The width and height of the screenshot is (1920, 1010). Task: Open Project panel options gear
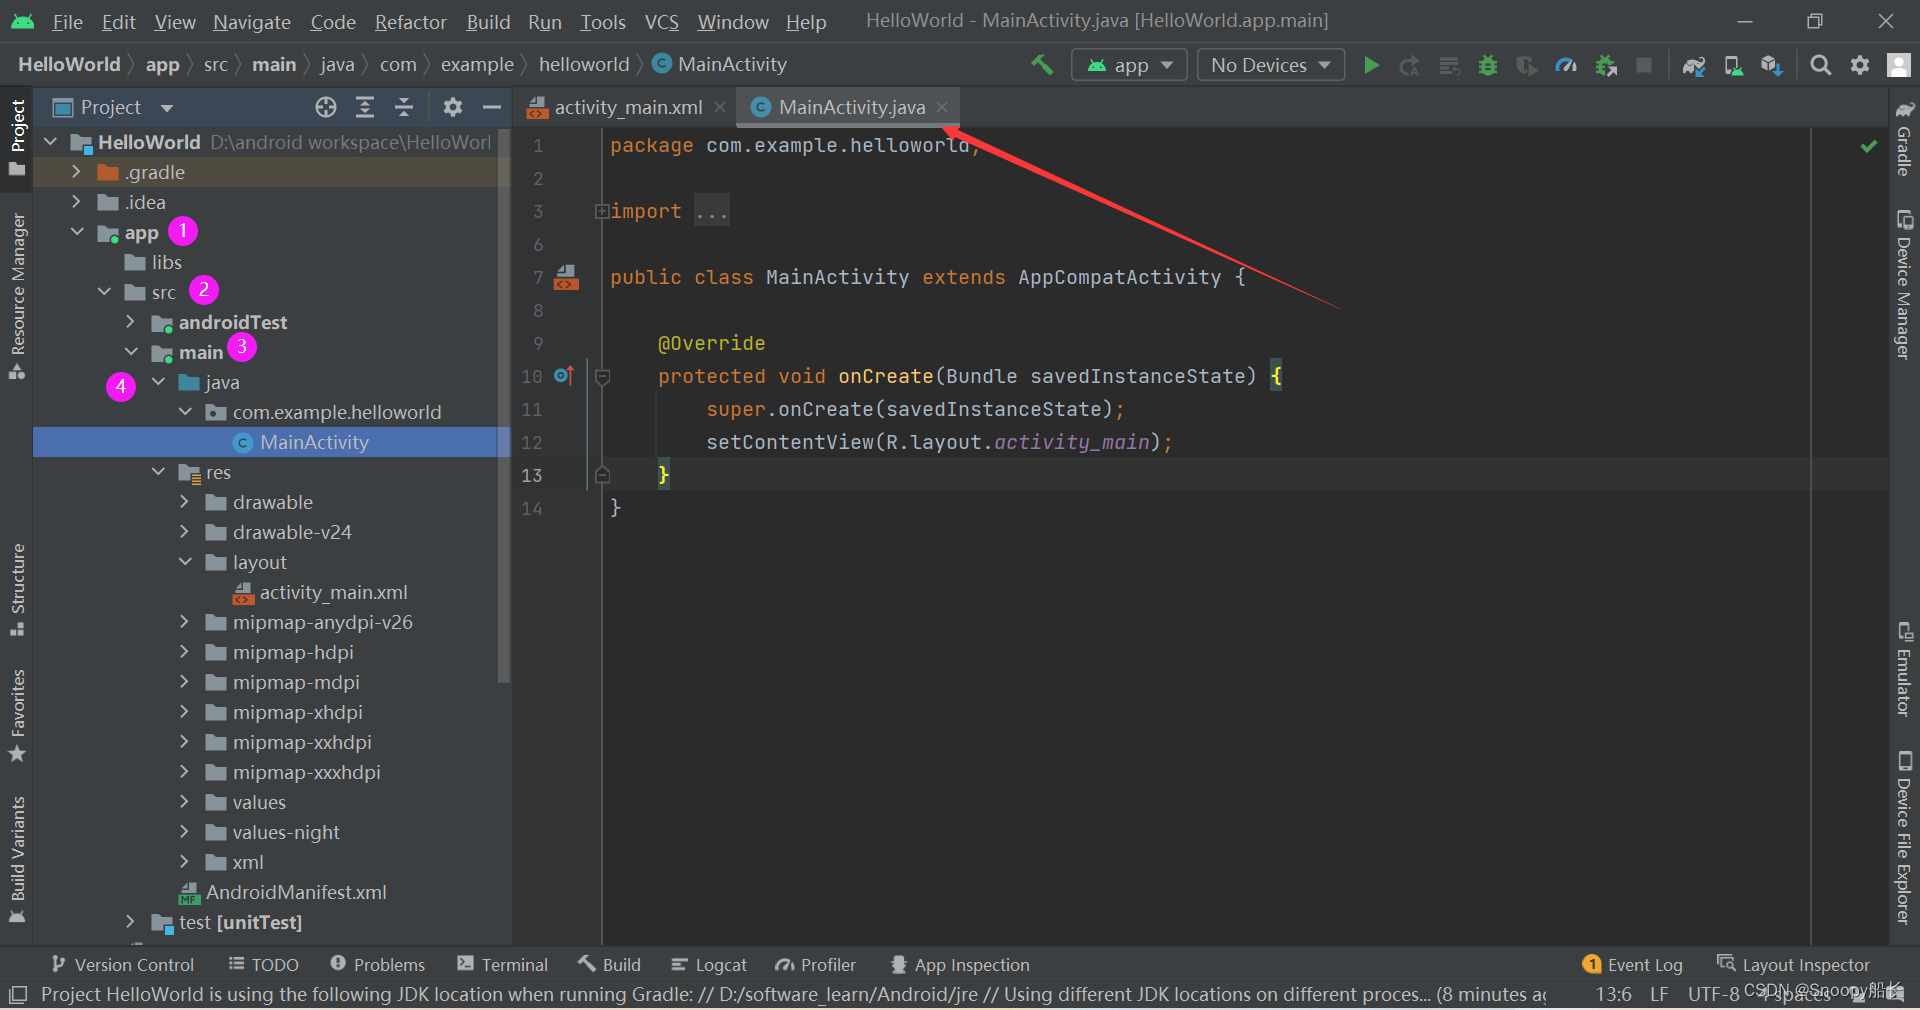coord(453,107)
